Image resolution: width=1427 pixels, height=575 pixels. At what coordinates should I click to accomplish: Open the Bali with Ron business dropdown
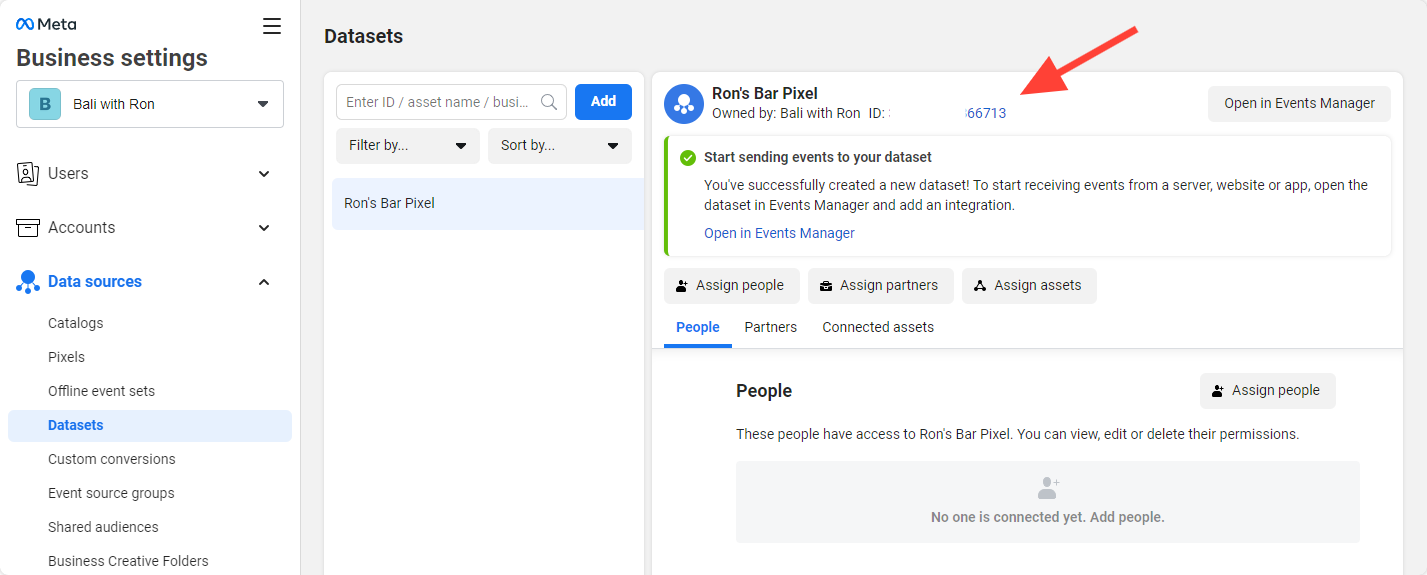pos(150,104)
